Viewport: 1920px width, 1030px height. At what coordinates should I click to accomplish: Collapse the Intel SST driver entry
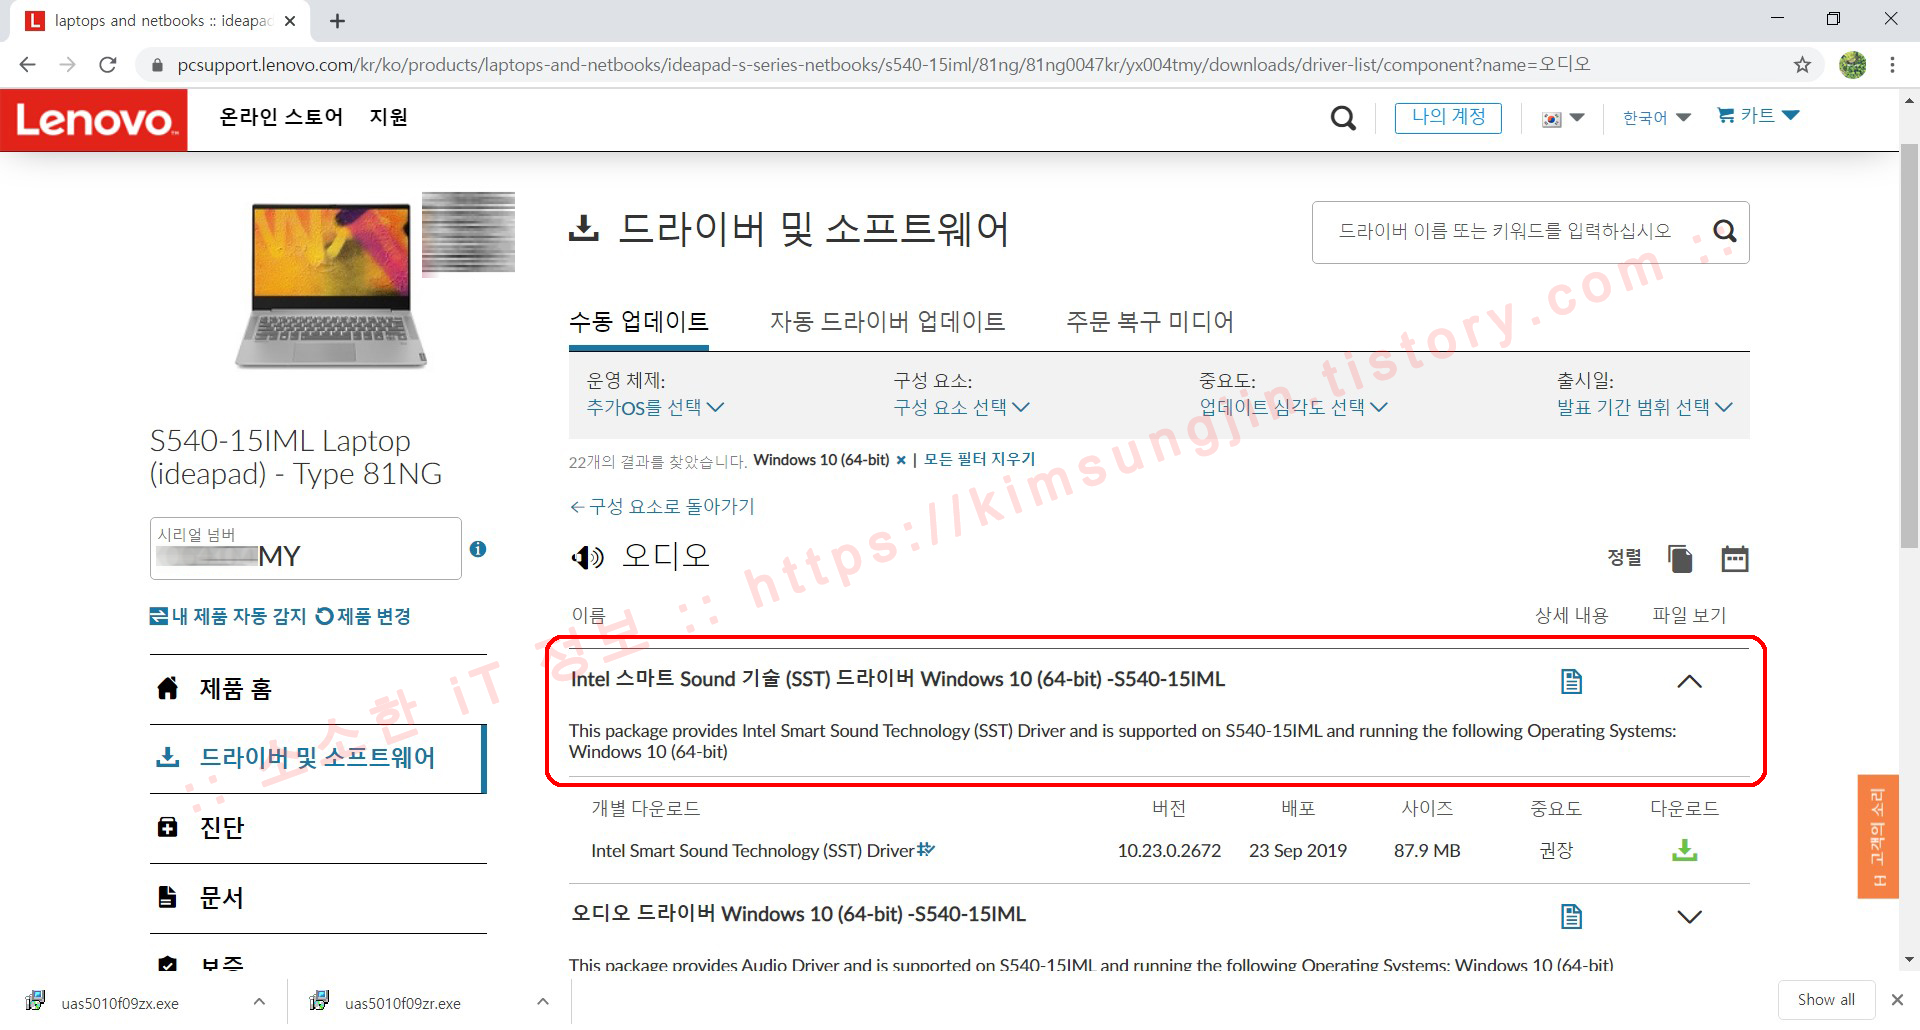1689,681
